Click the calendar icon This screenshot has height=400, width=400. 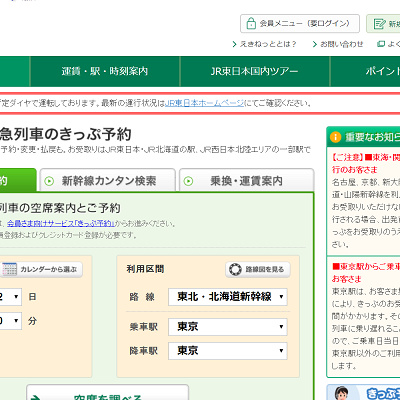[9, 269]
